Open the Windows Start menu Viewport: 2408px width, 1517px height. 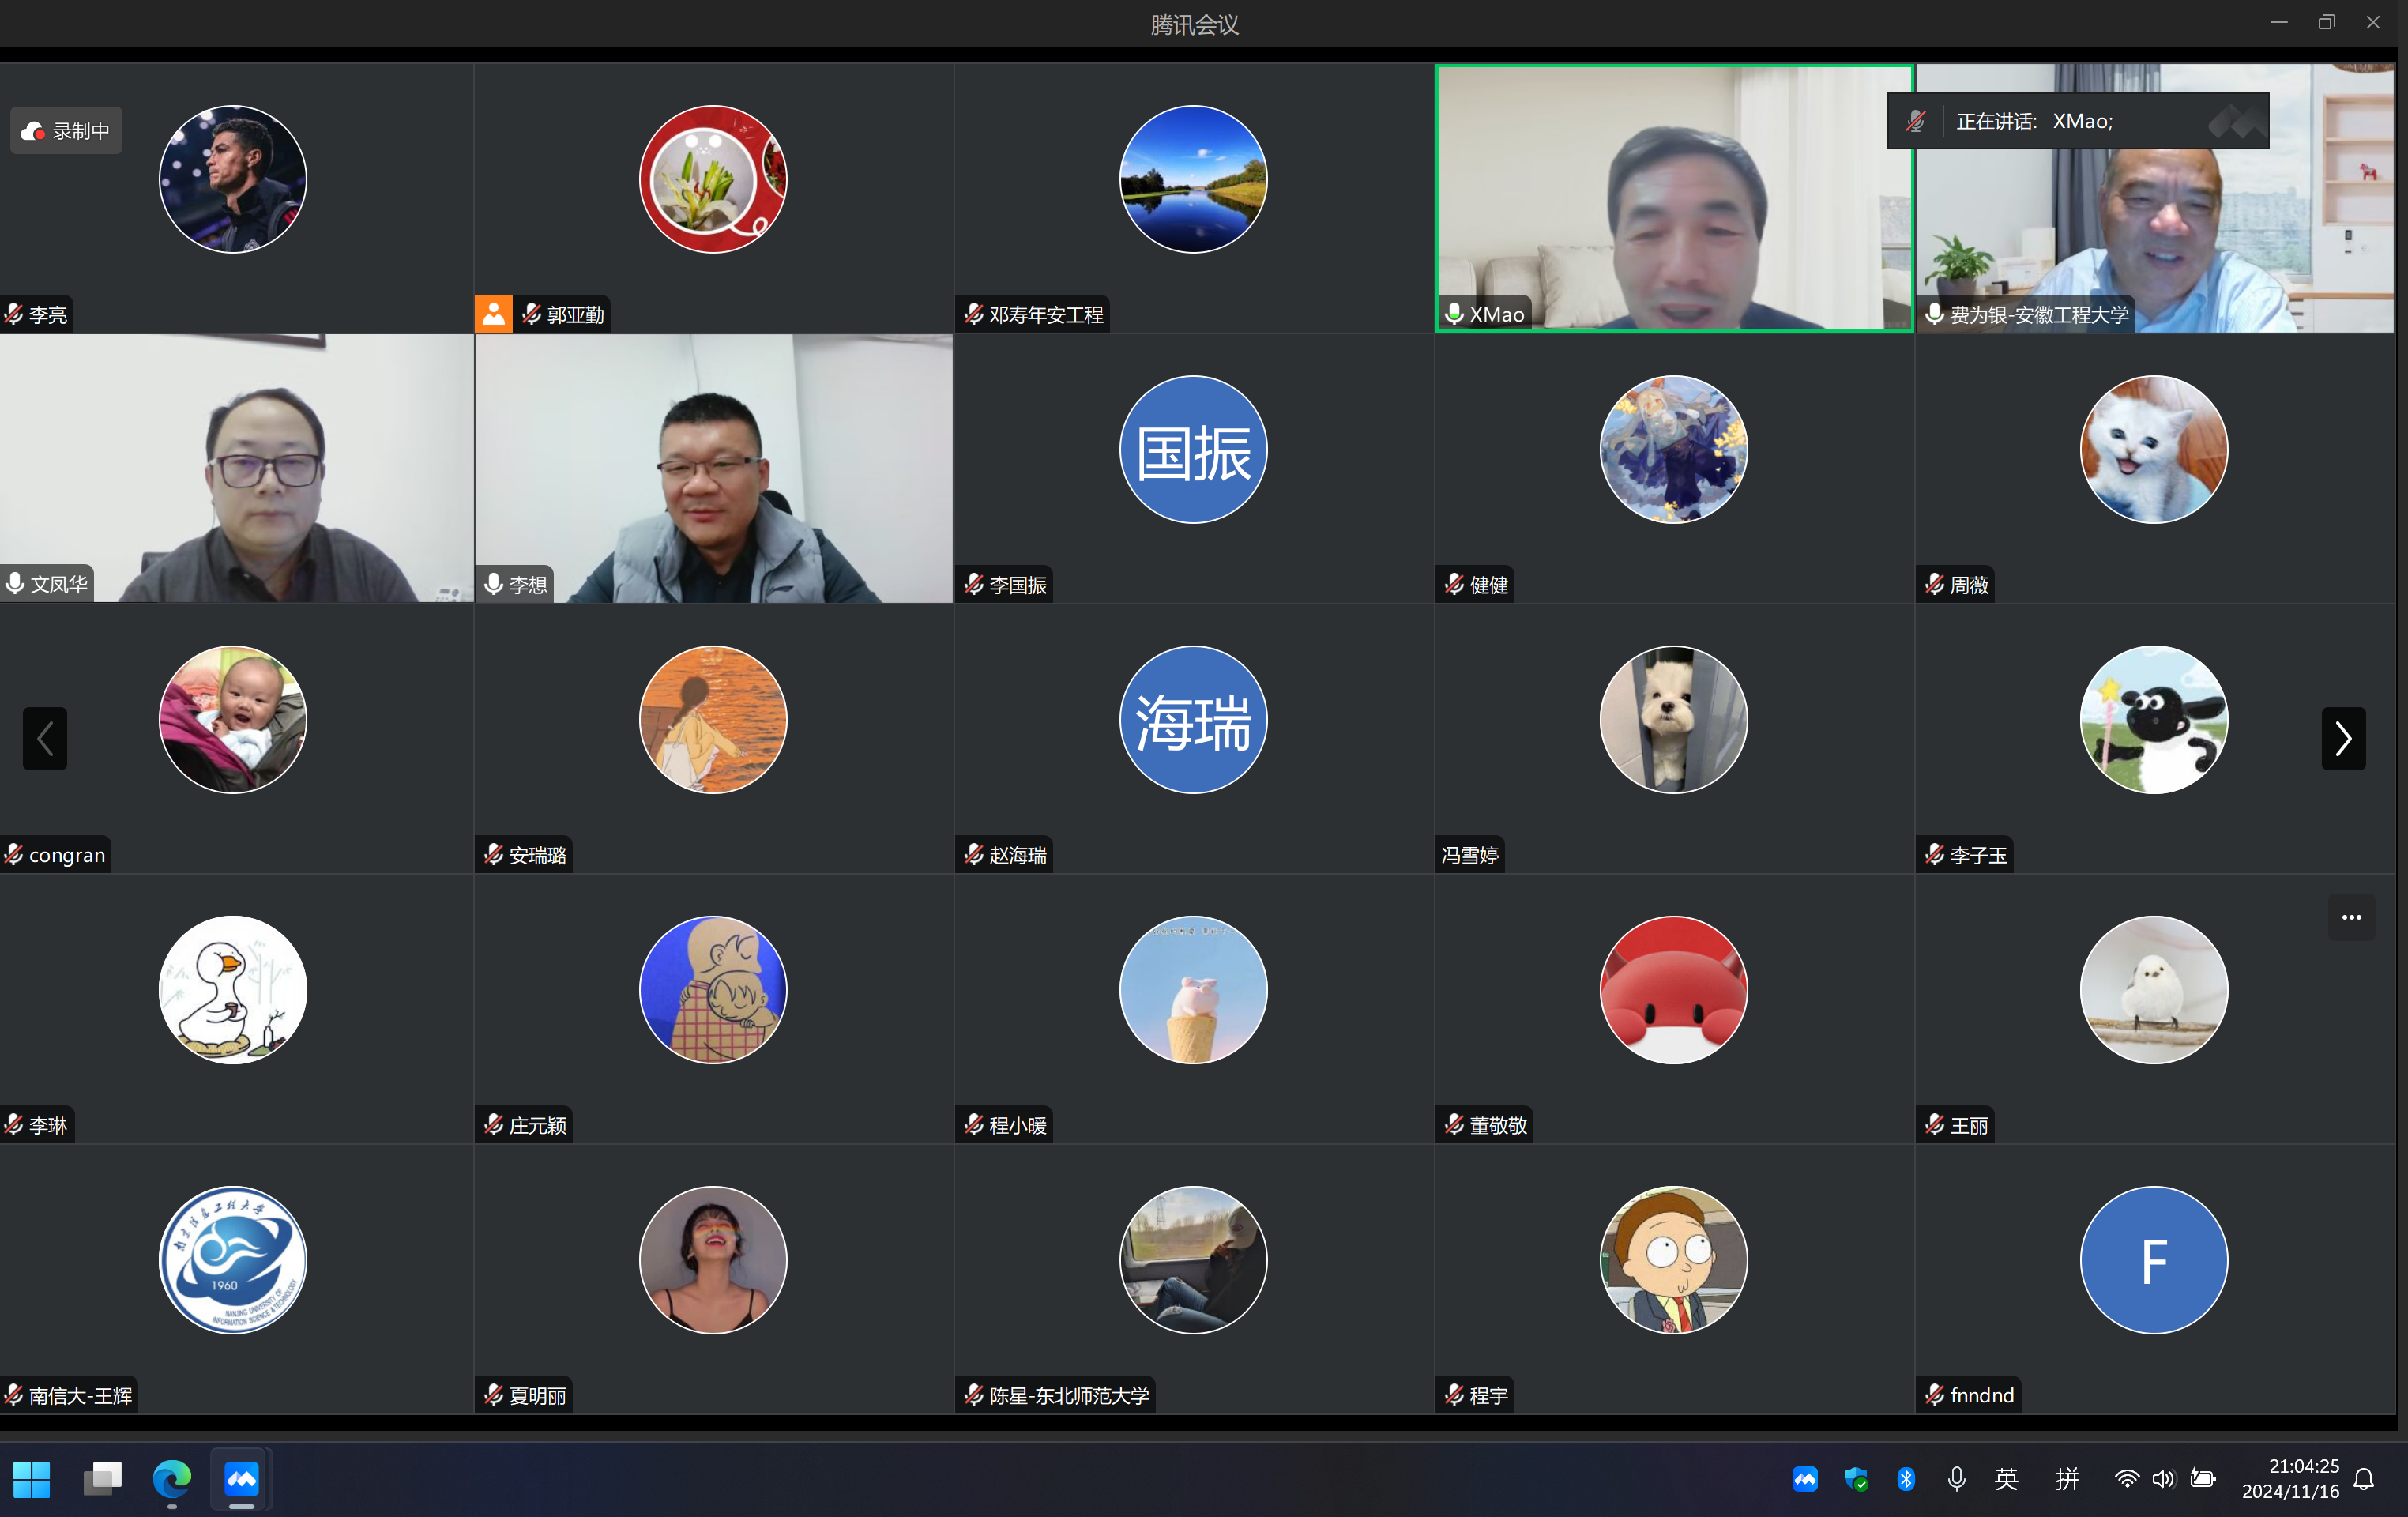click(x=32, y=1478)
